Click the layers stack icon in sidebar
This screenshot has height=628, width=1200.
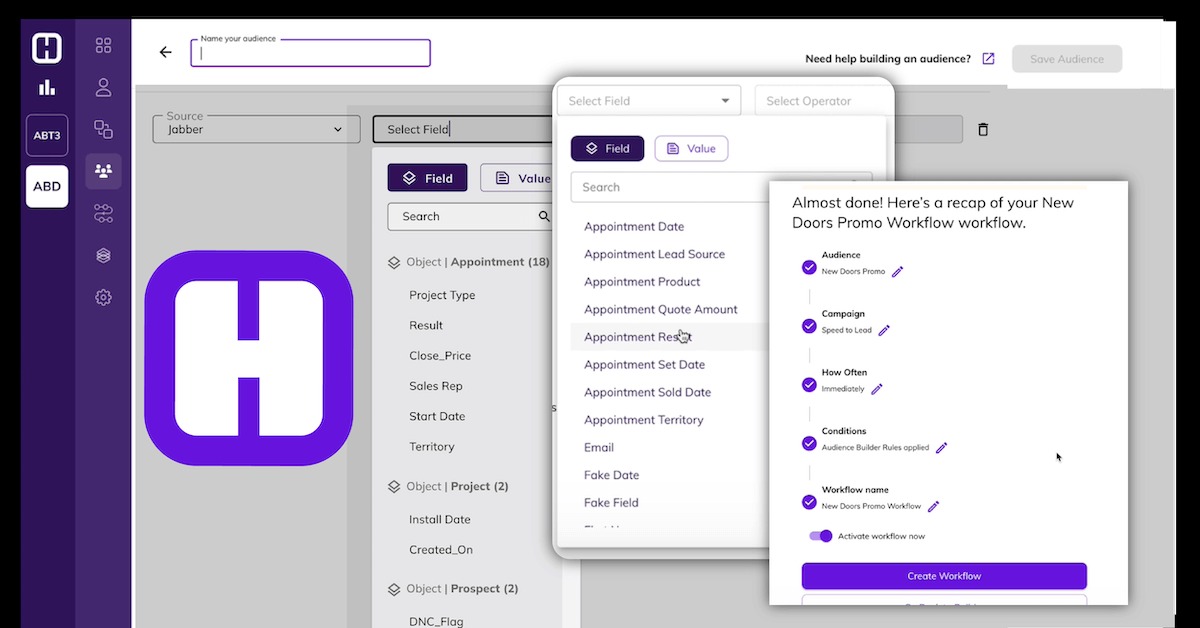pos(103,255)
